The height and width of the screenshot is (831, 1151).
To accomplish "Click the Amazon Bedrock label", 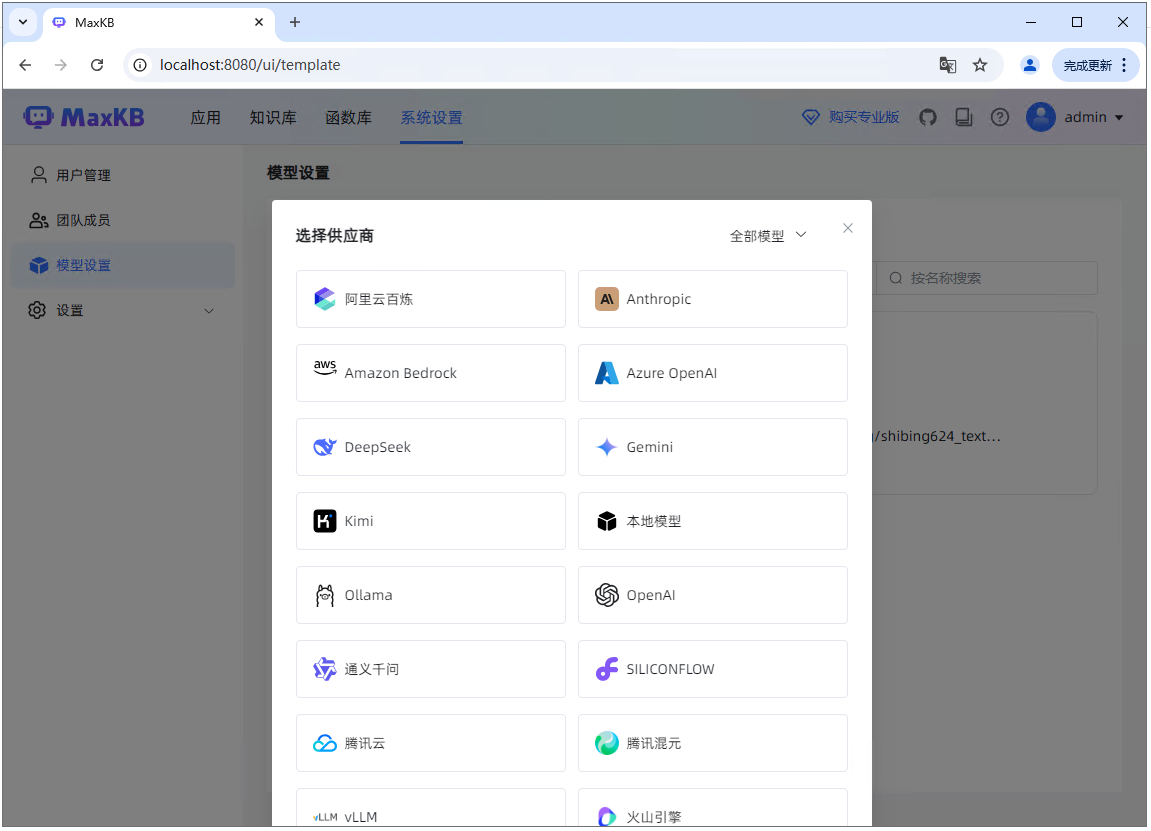I will [401, 373].
